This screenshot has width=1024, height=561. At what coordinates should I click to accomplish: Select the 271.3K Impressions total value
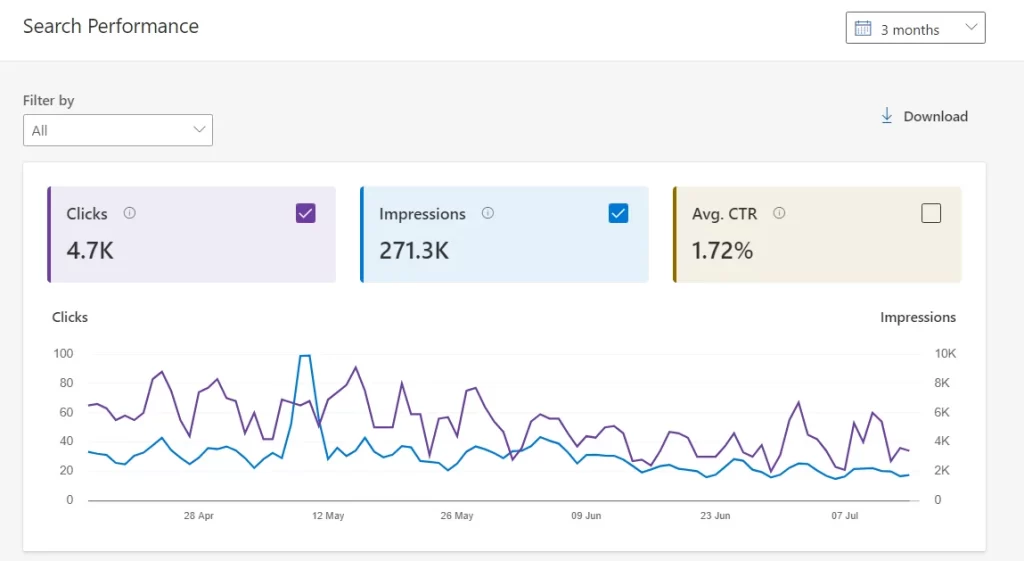[x=414, y=251]
